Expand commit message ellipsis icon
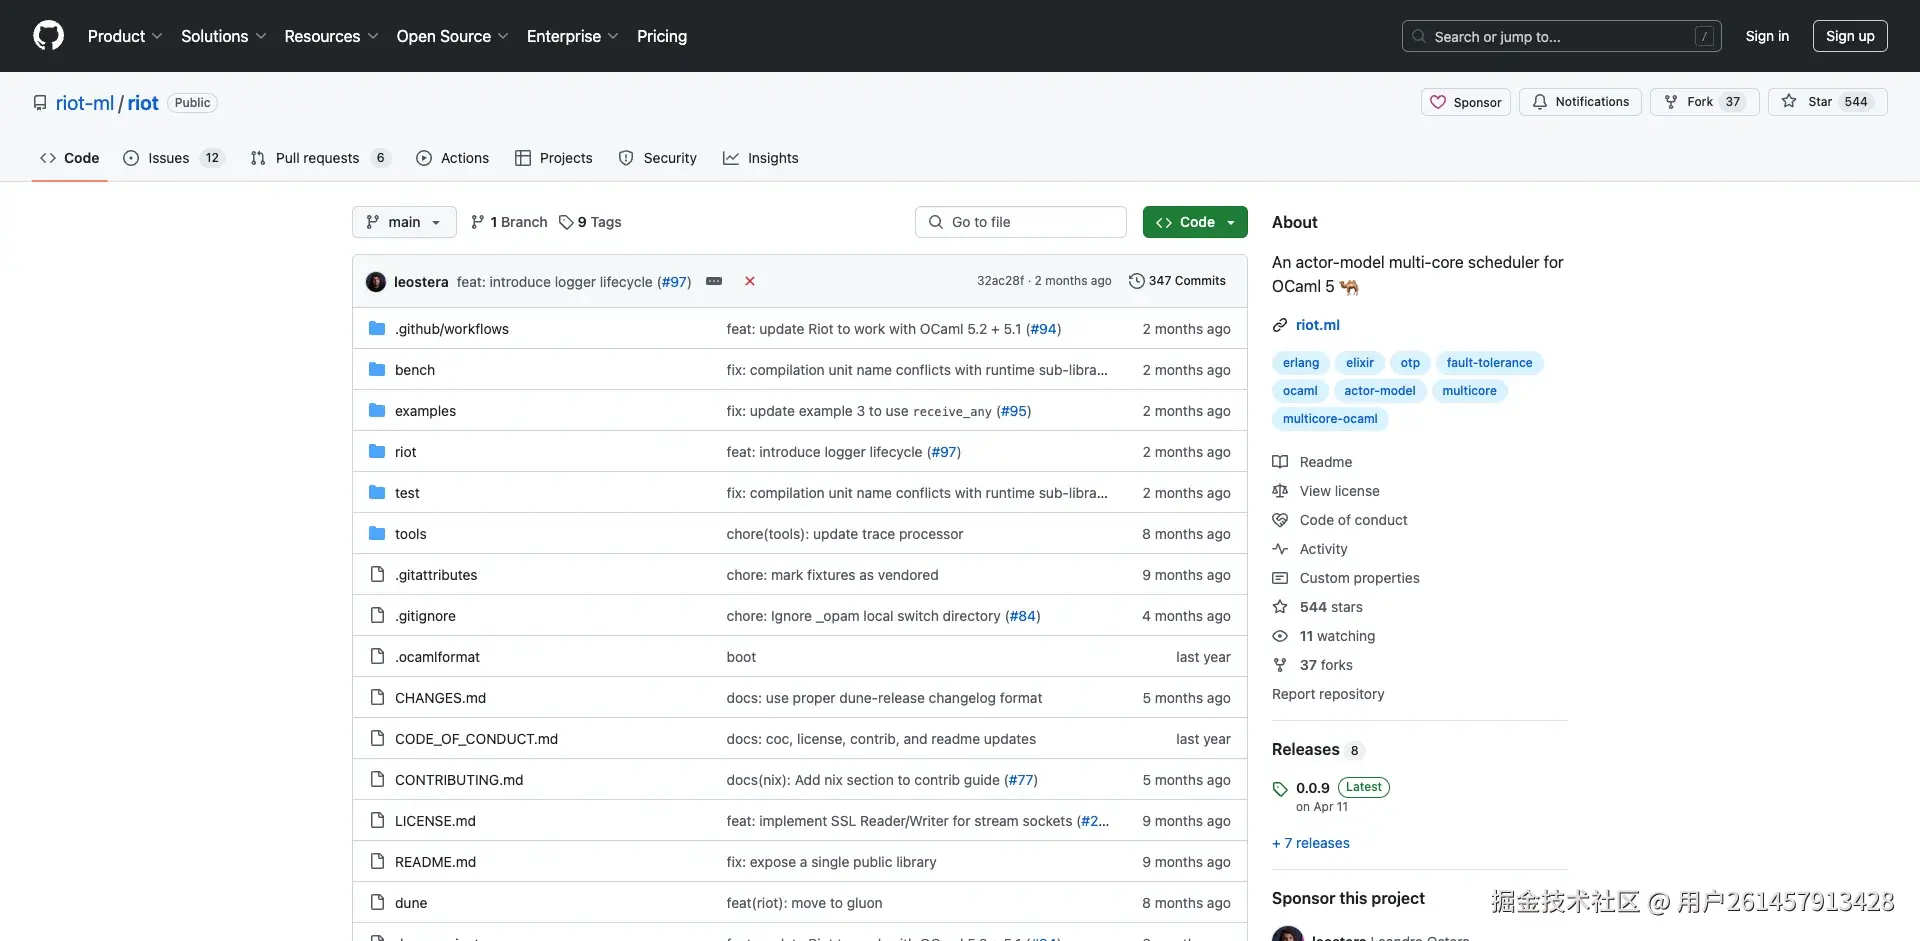This screenshot has width=1920, height=941. (714, 282)
